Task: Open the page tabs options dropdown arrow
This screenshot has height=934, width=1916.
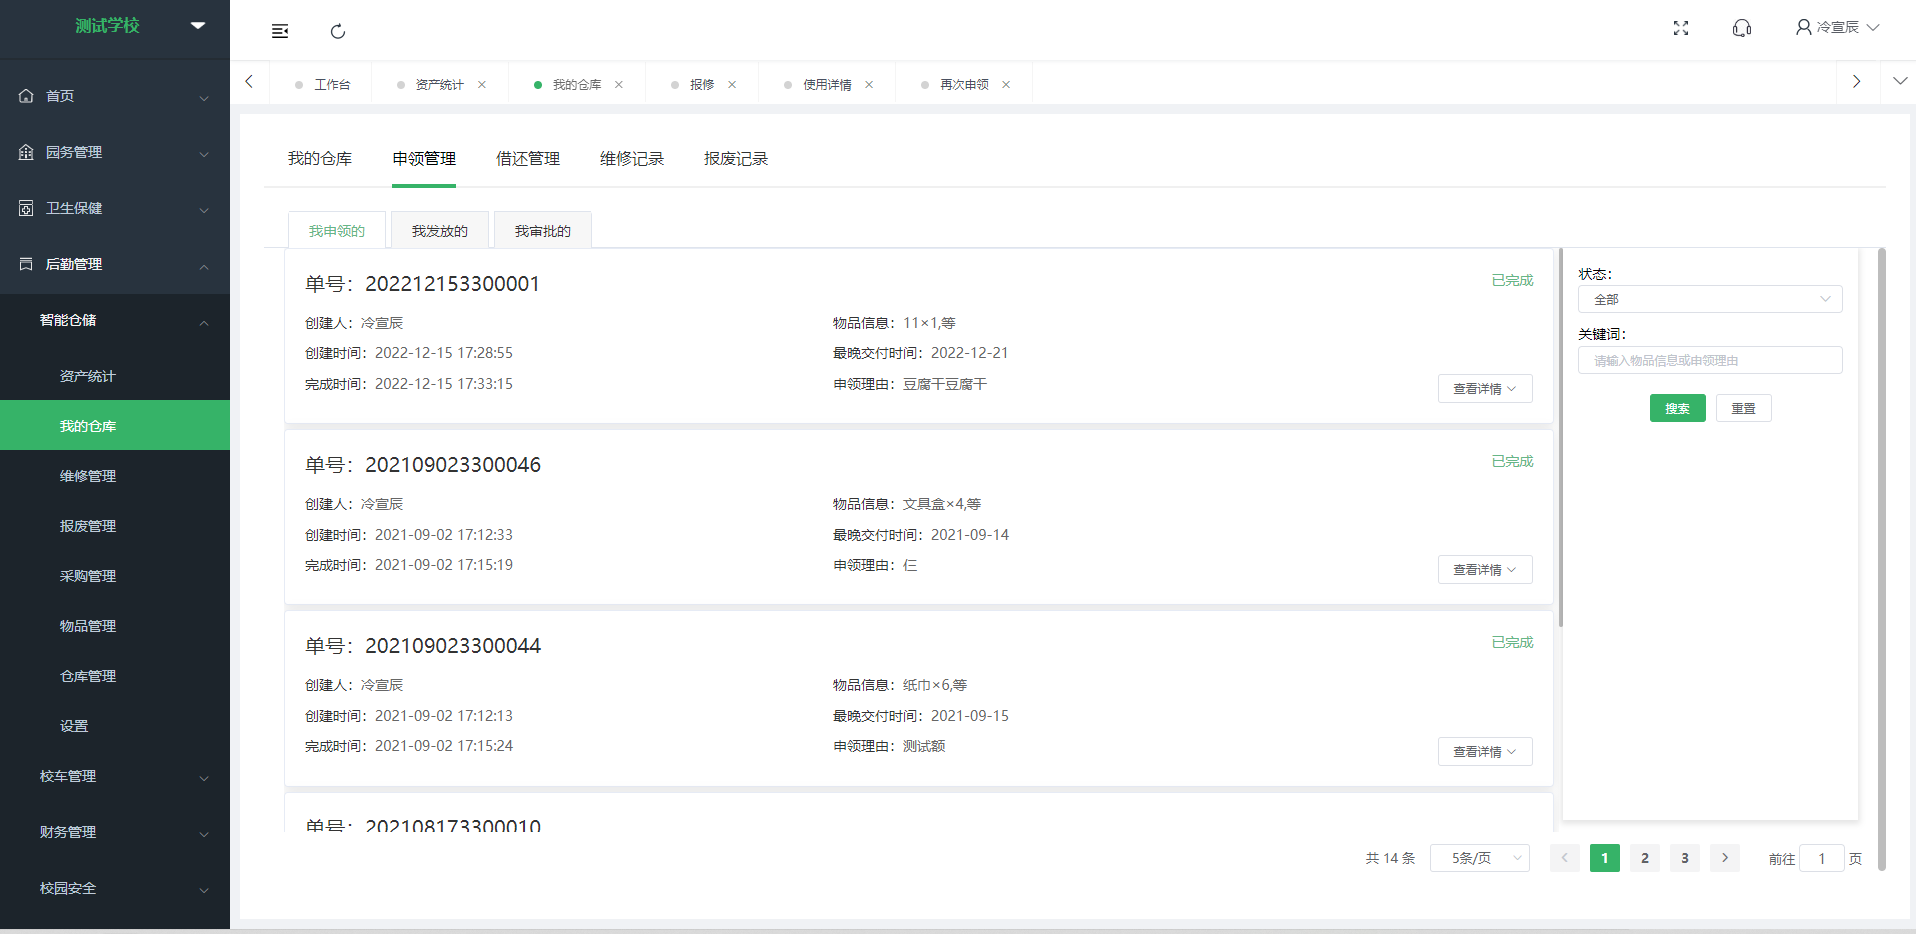Action: (1900, 81)
